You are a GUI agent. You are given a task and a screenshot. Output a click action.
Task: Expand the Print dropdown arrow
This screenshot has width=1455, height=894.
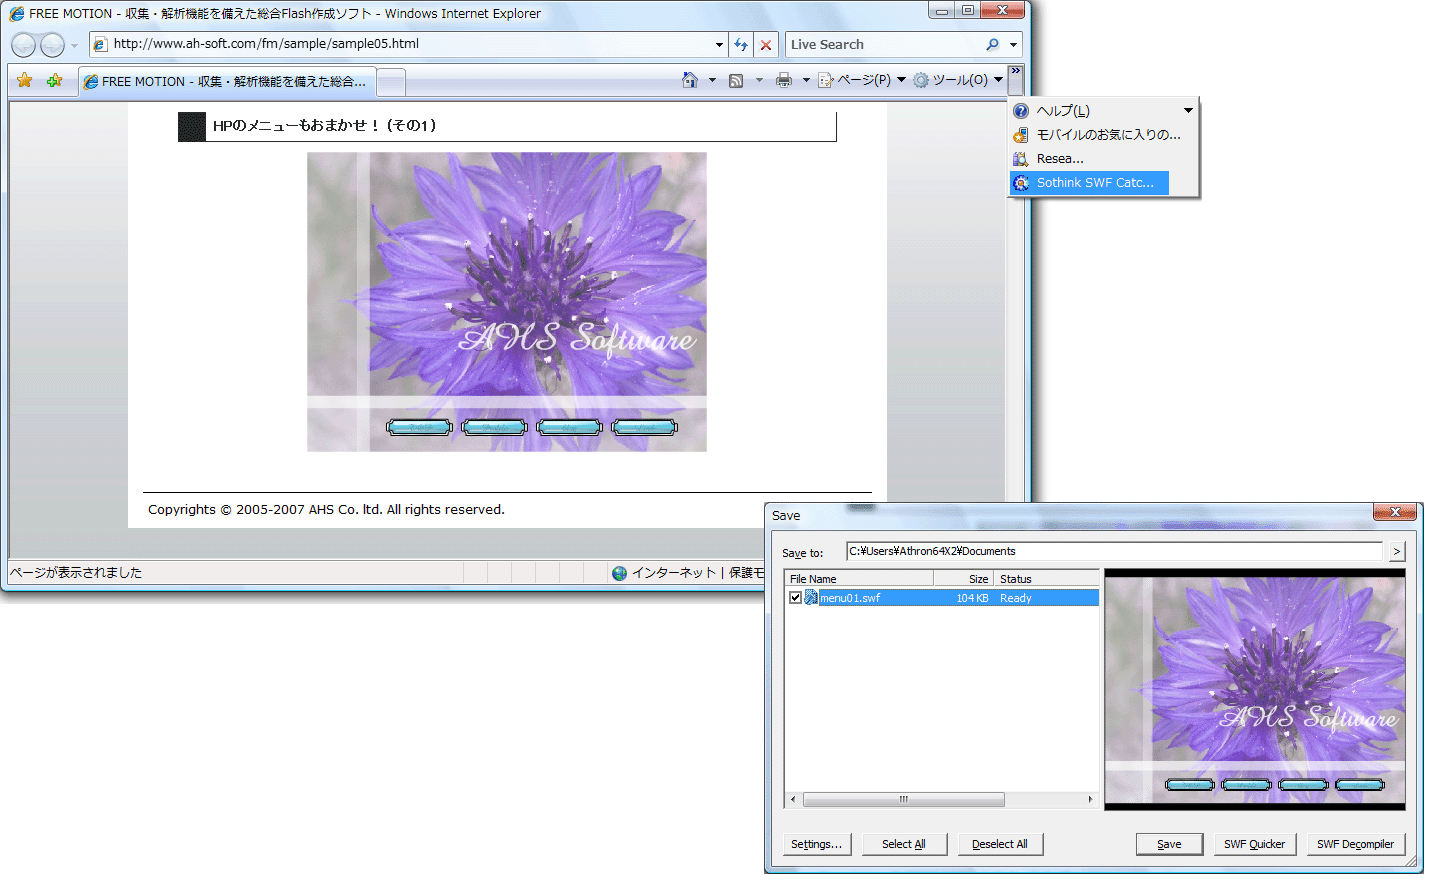(806, 80)
